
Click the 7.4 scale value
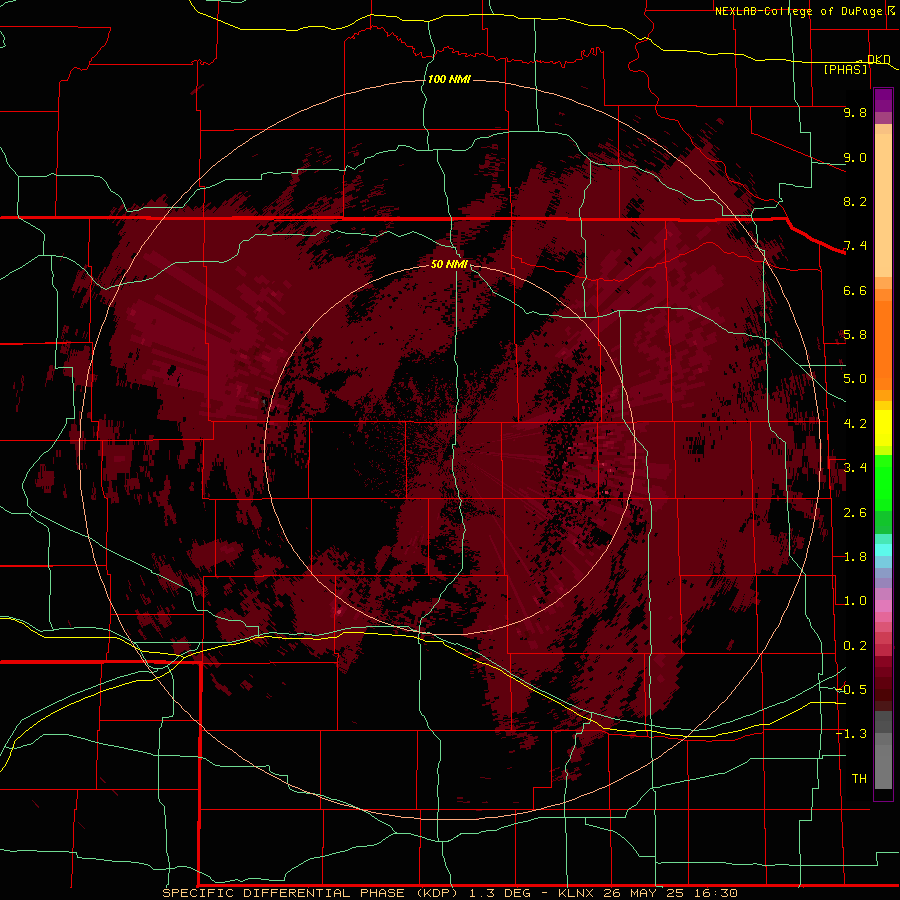tap(855, 246)
